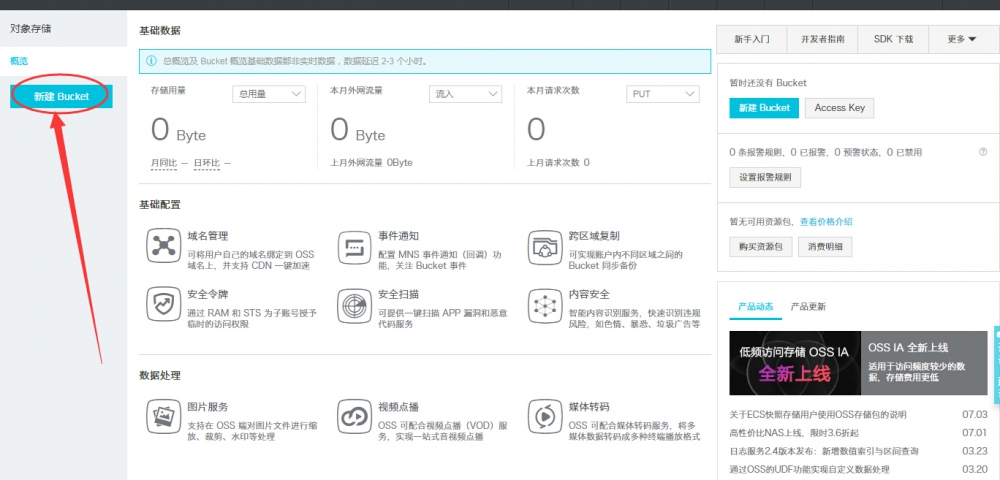1000x480 pixels.
Task: Switch to the 产品动态 tab
Action: [x=756, y=307]
